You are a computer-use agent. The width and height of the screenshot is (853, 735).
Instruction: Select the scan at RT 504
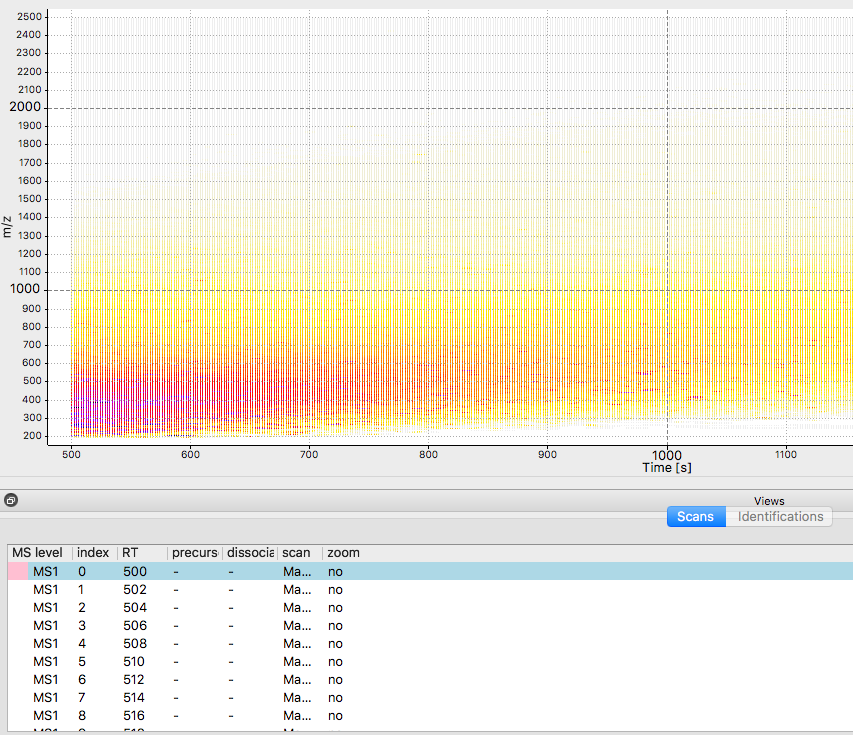point(132,607)
